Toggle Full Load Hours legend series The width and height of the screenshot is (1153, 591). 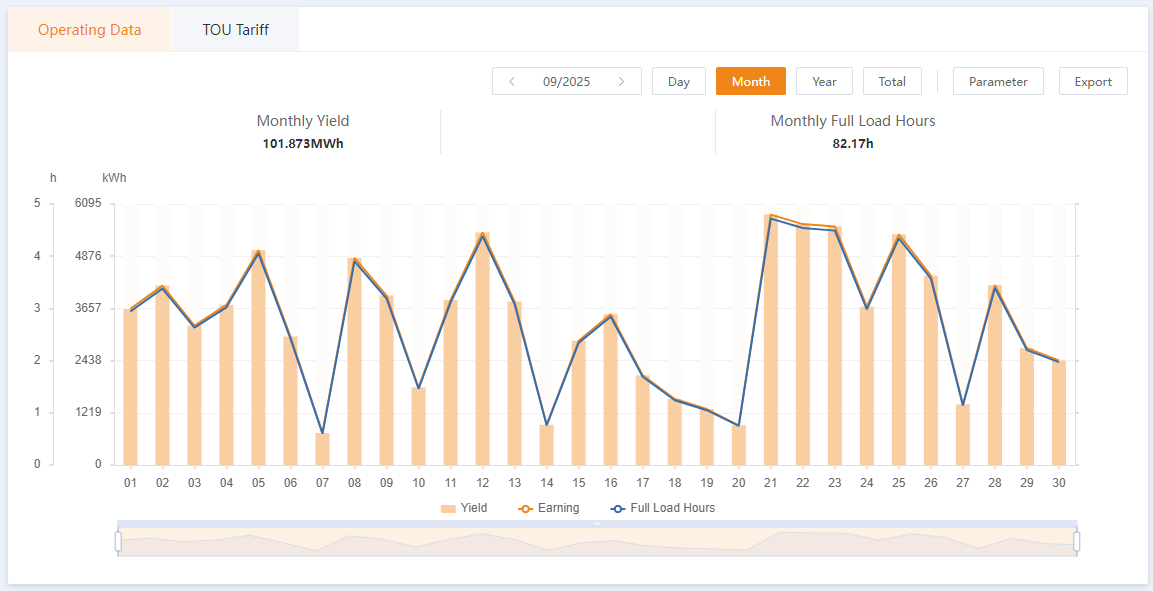[x=662, y=508]
